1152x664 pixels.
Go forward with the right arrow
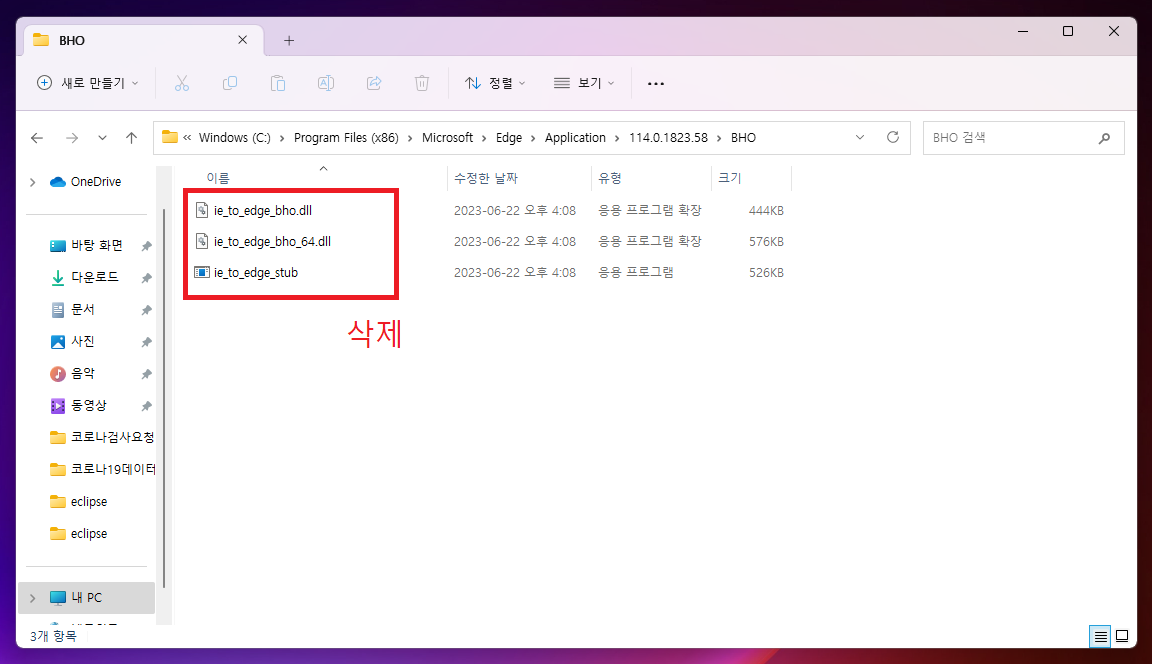click(71, 138)
